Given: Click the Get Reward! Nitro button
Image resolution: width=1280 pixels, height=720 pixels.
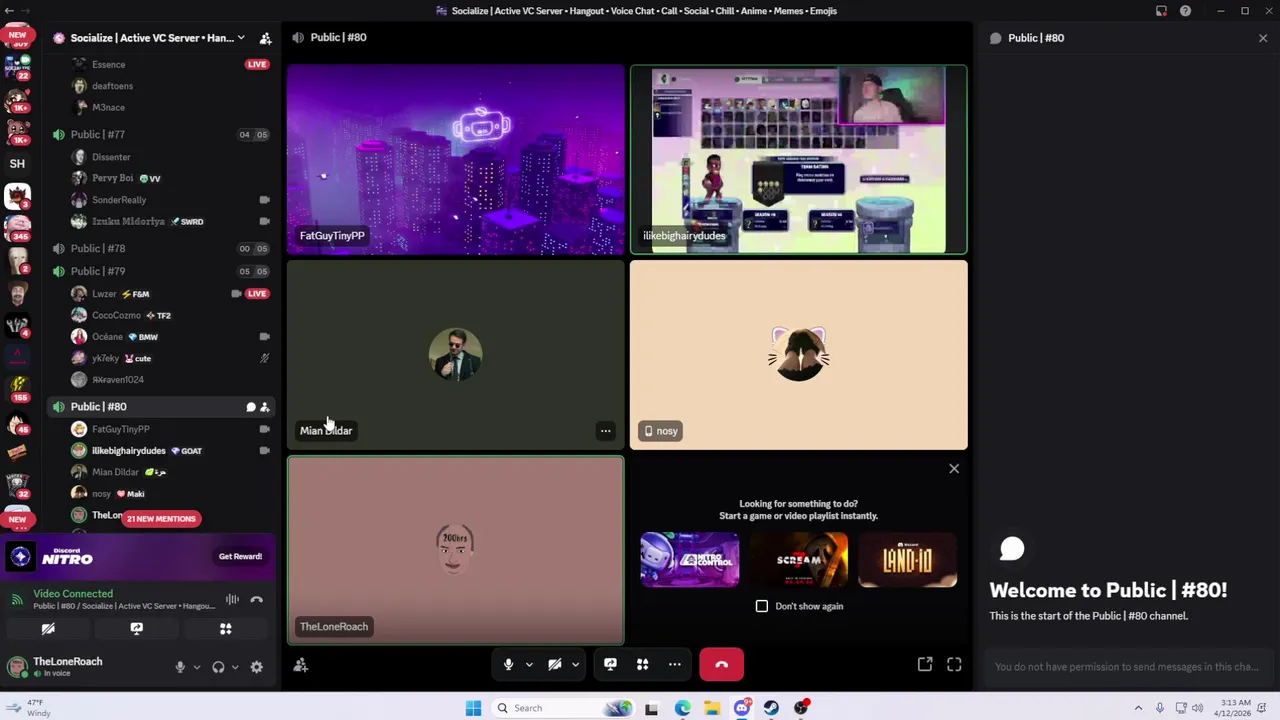Looking at the screenshot, I should point(240,557).
